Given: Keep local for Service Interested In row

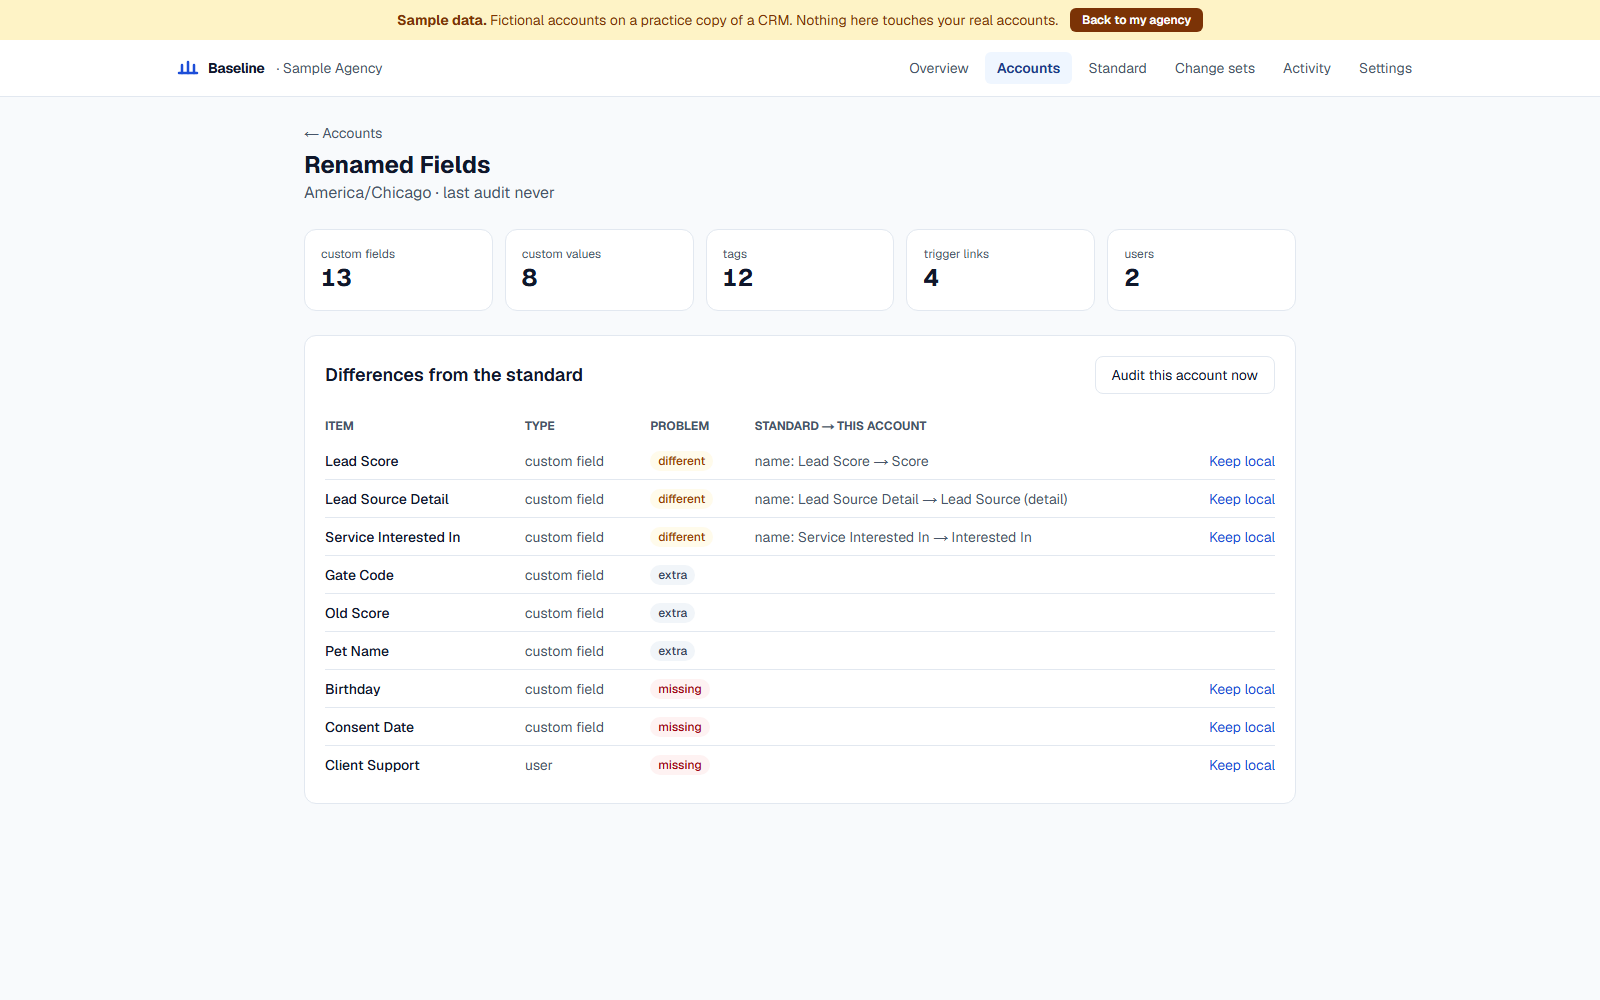Looking at the screenshot, I should (1241, 537).
